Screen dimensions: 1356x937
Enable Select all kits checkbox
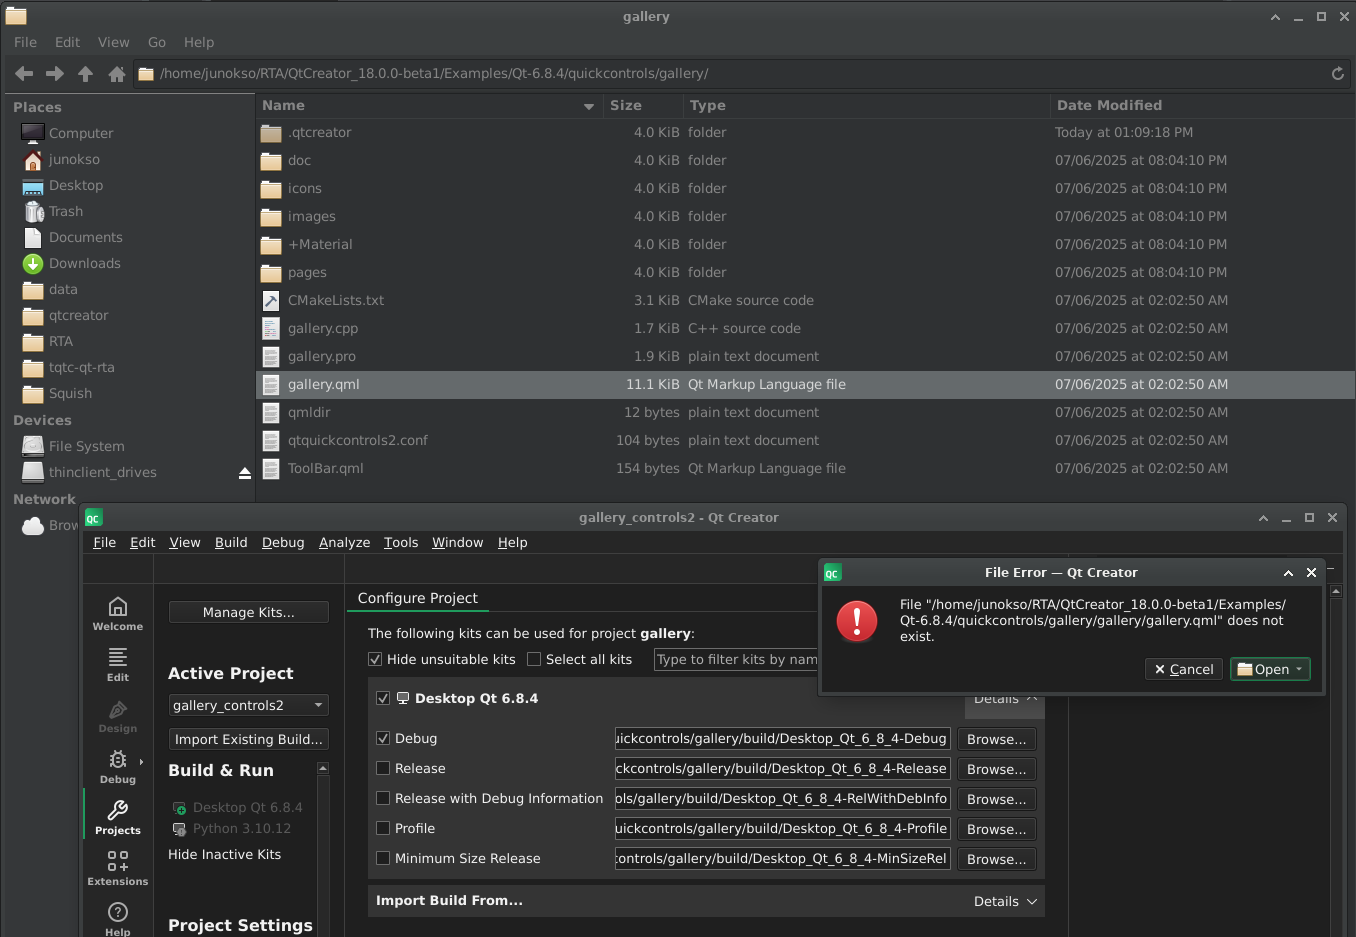[534, 659]
